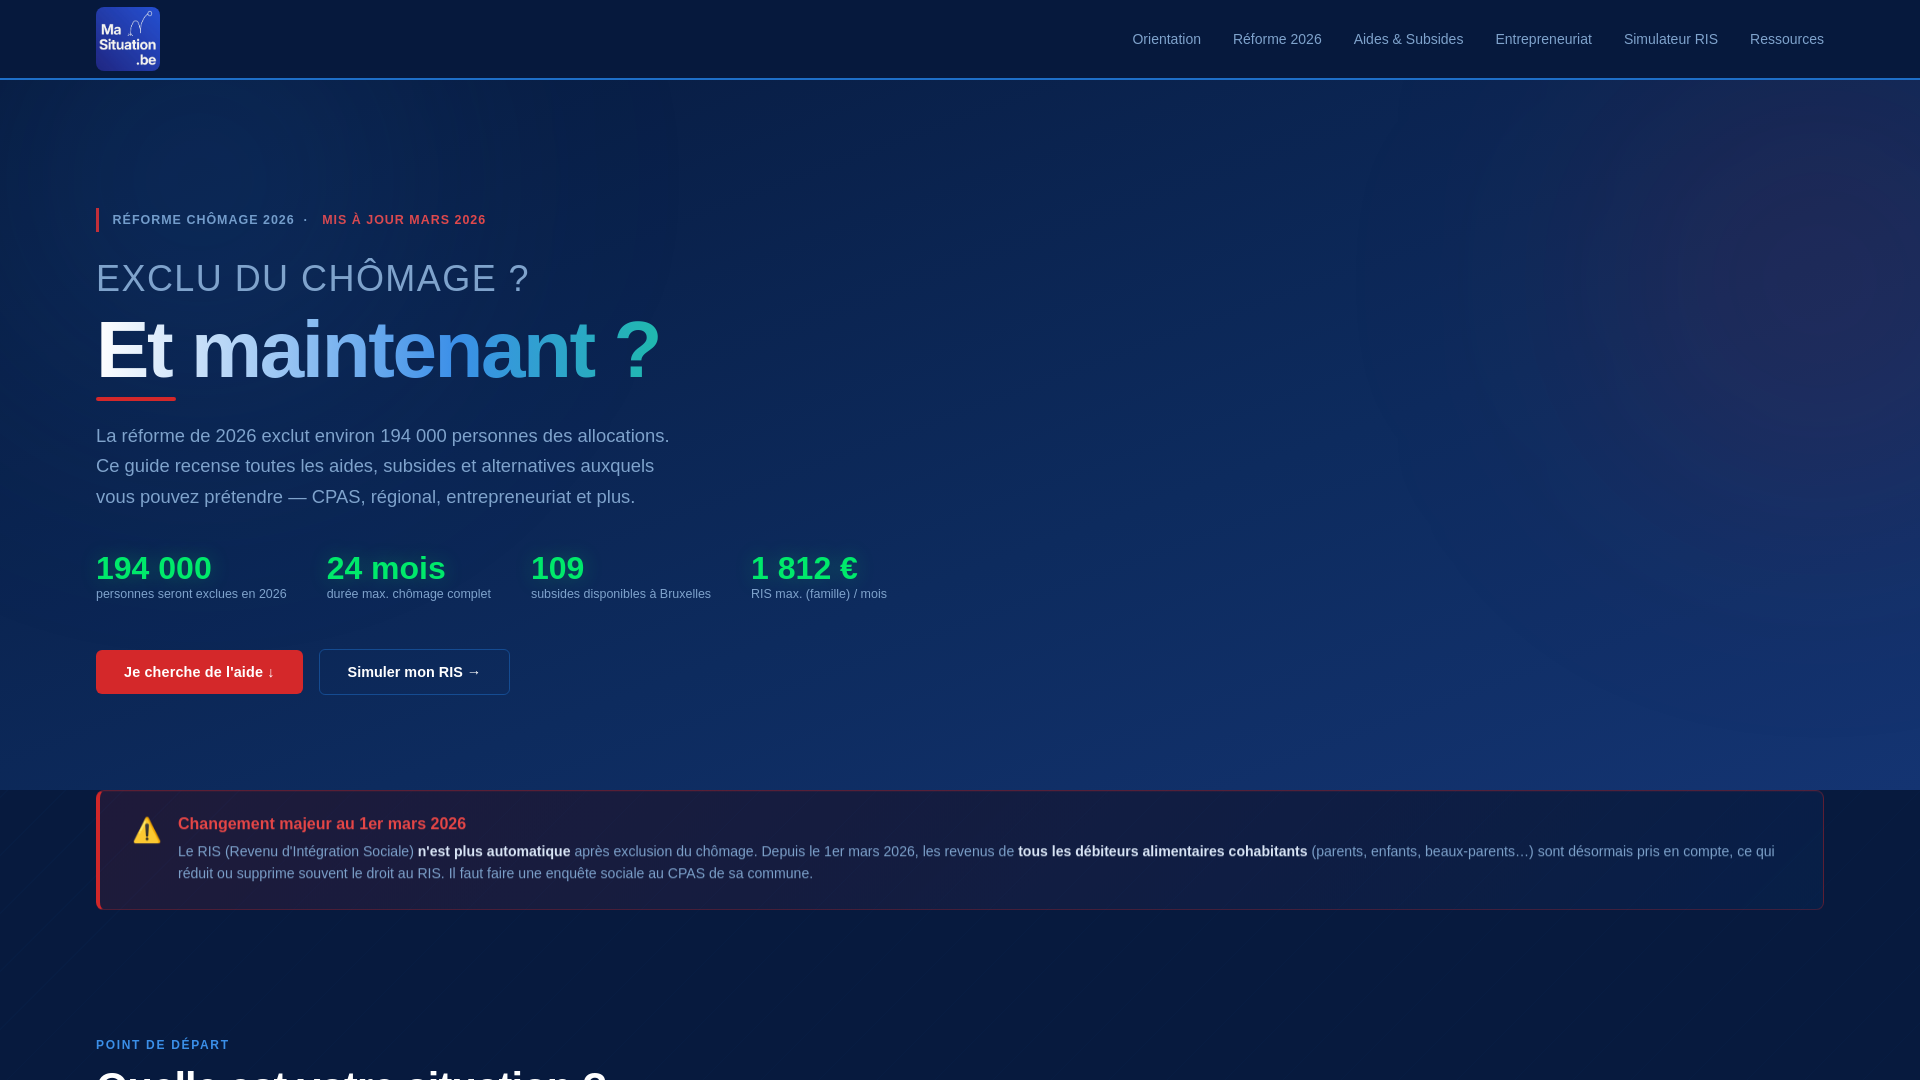Click 'subsides disponibles à Bruxelles' caption

(x=621, y=594)
